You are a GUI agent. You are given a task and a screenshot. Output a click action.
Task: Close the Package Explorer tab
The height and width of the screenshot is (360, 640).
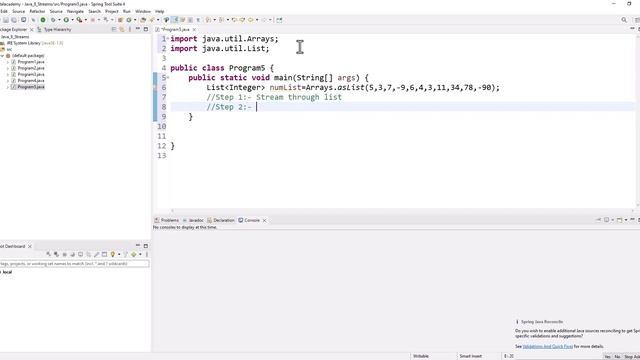click(31, 29)
